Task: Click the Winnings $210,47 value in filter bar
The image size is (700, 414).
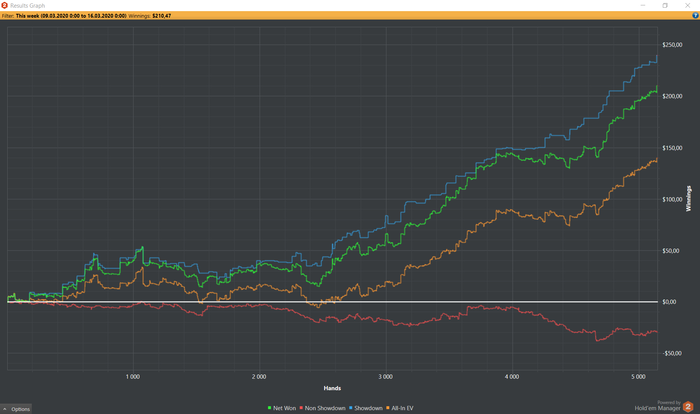Action: pyautogui.click(x=162, y=16)
